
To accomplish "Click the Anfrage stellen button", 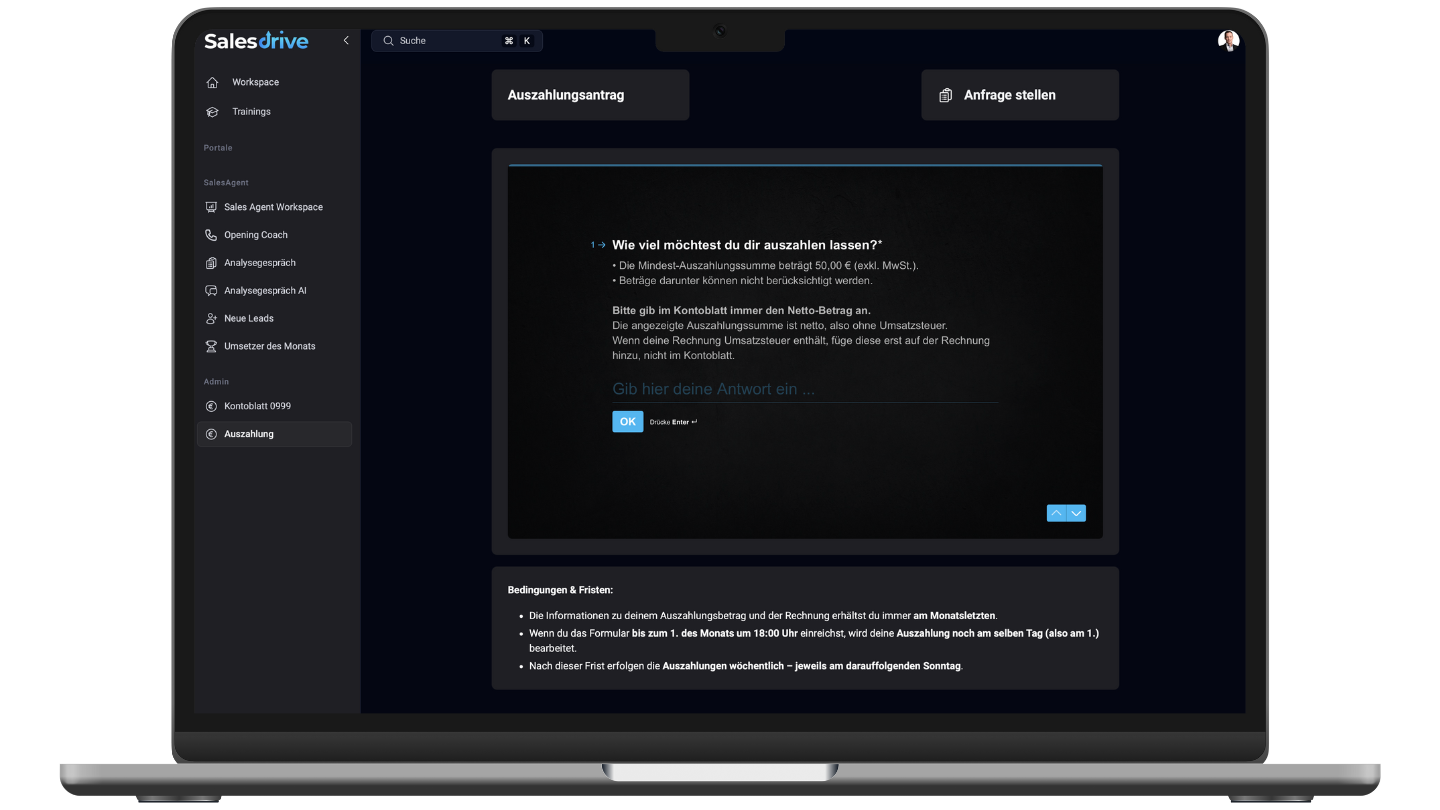I will [x=1019, y=95].
